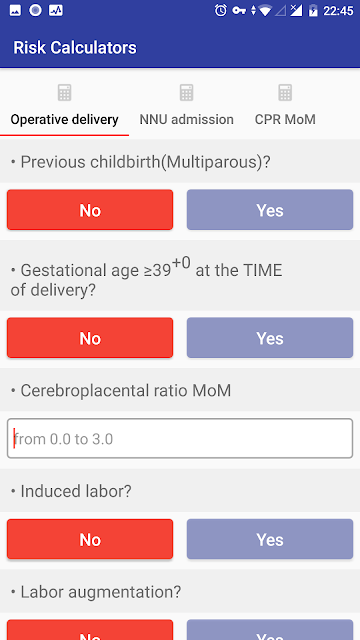Select Yes for Induced labor
Screen dimensions: 360x640
[x=270, y=539]
